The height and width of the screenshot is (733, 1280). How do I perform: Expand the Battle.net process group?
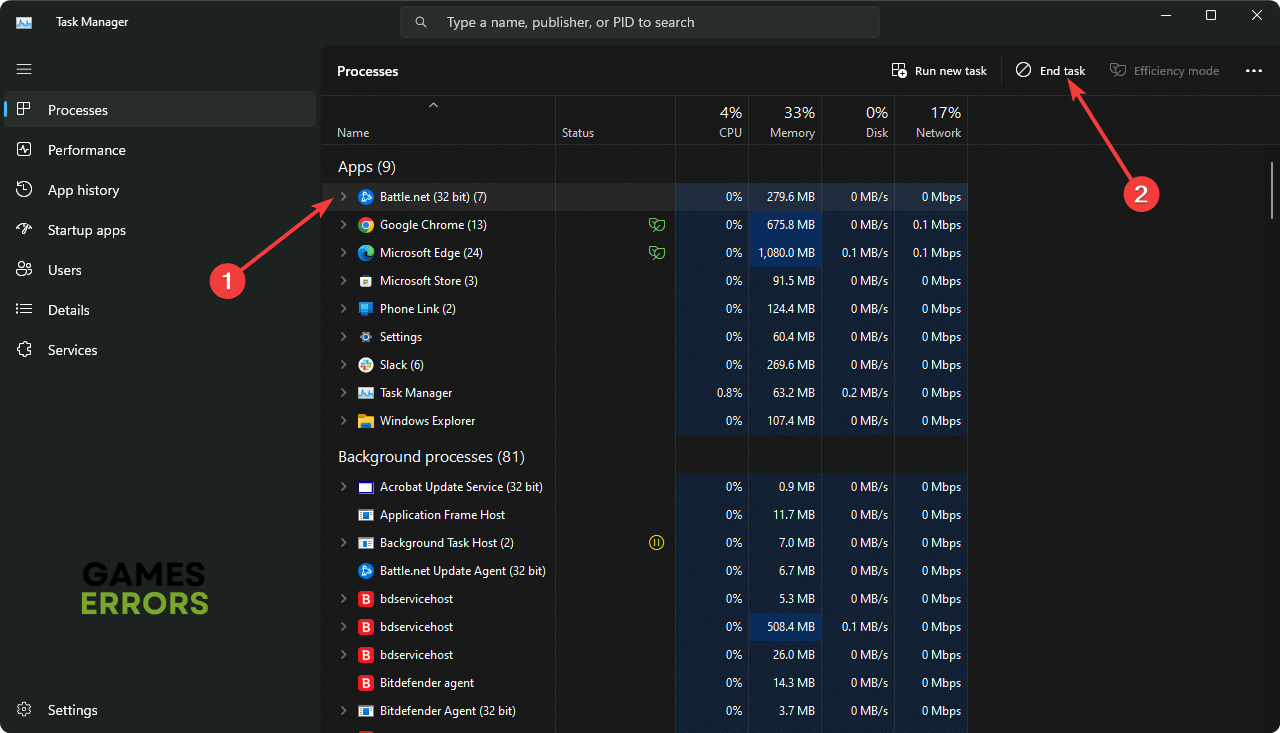(344, 197)
